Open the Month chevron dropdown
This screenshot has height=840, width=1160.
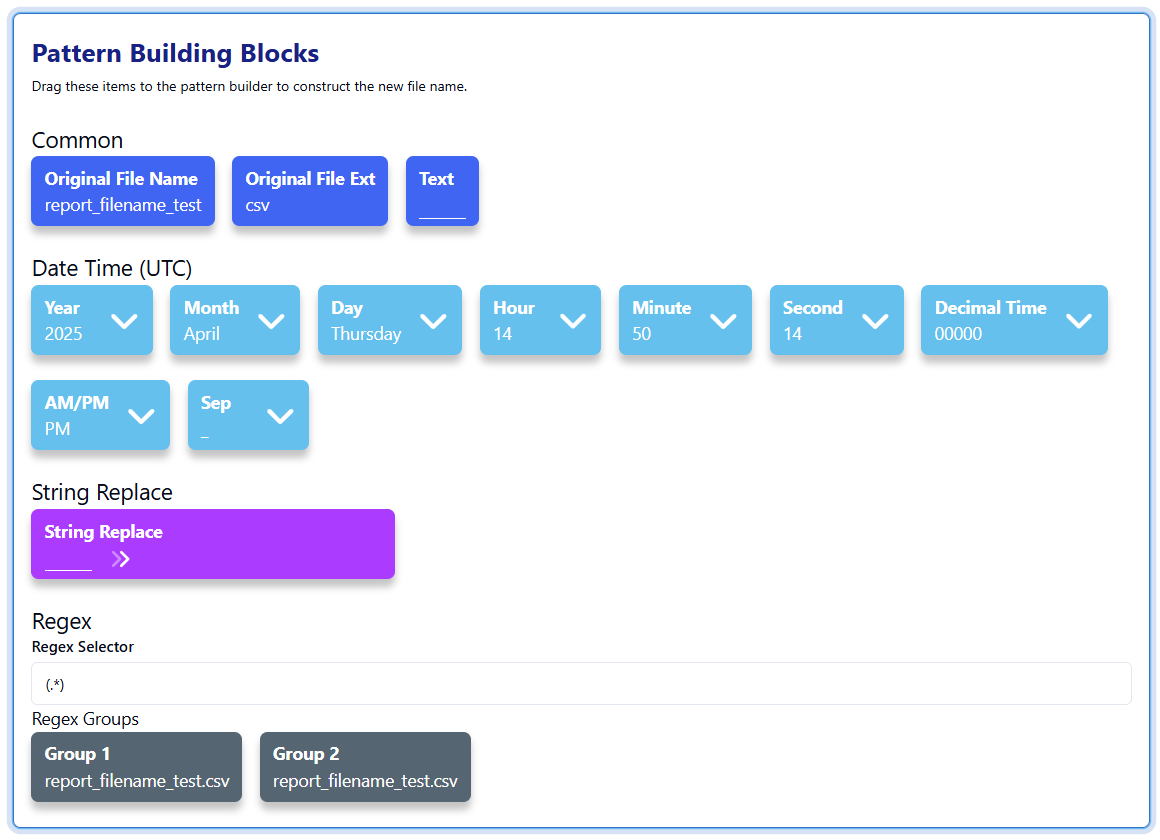tap(271, 321)
